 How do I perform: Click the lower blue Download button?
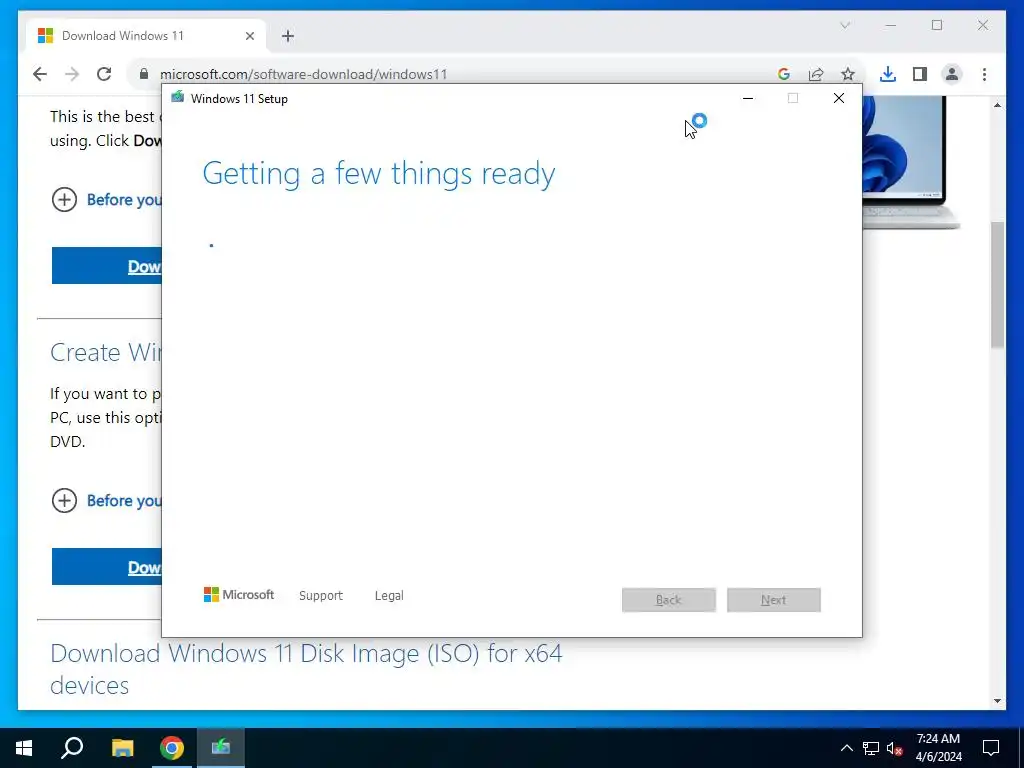[x=106, y=567]
